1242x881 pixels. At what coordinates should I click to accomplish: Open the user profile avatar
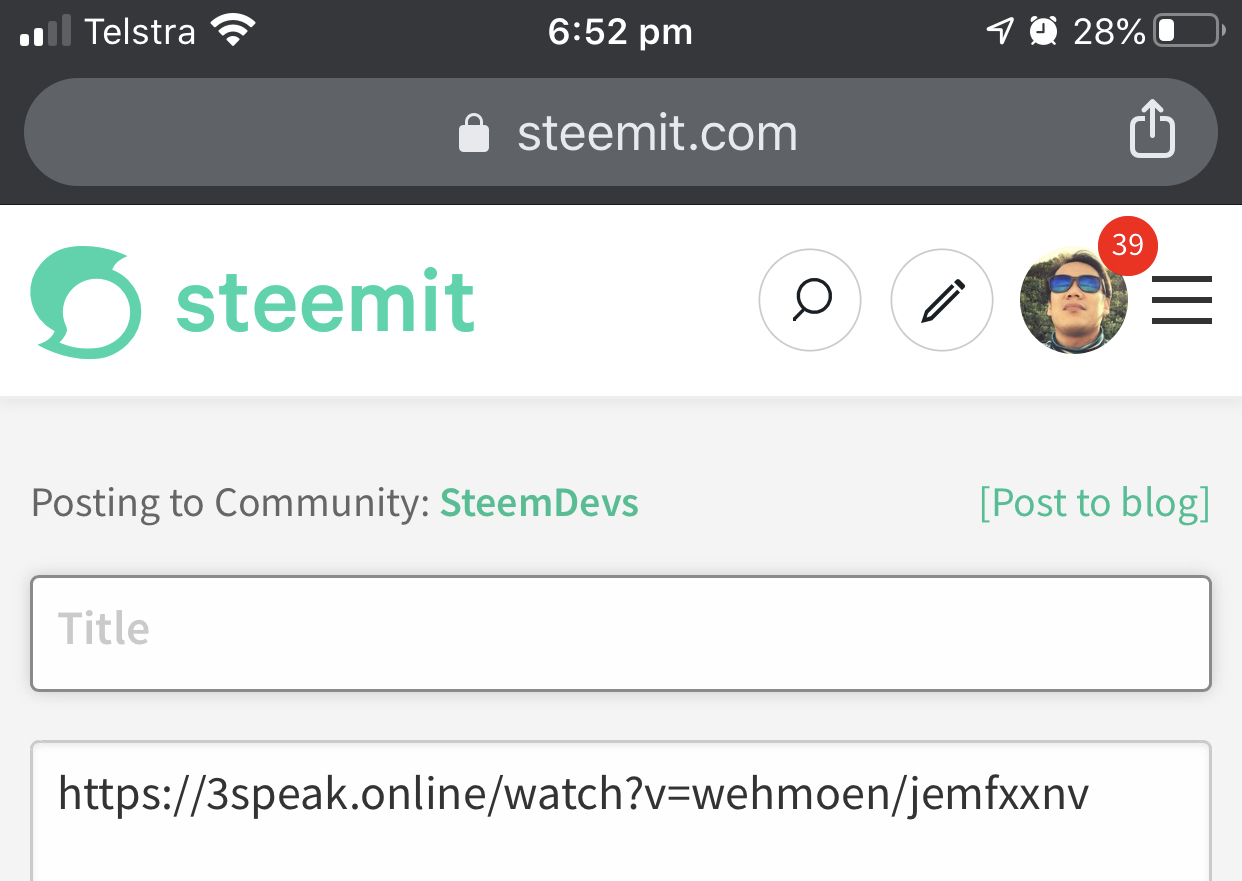point(1073,301)
